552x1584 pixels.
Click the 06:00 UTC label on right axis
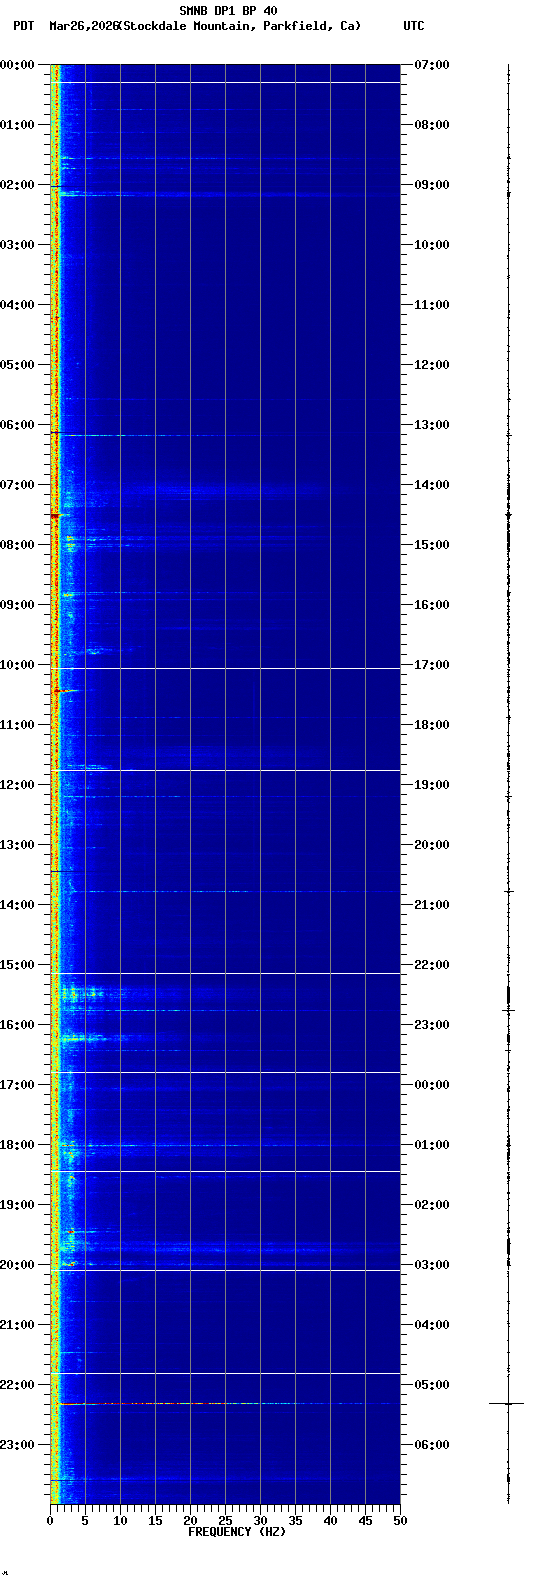point(432,1444)
